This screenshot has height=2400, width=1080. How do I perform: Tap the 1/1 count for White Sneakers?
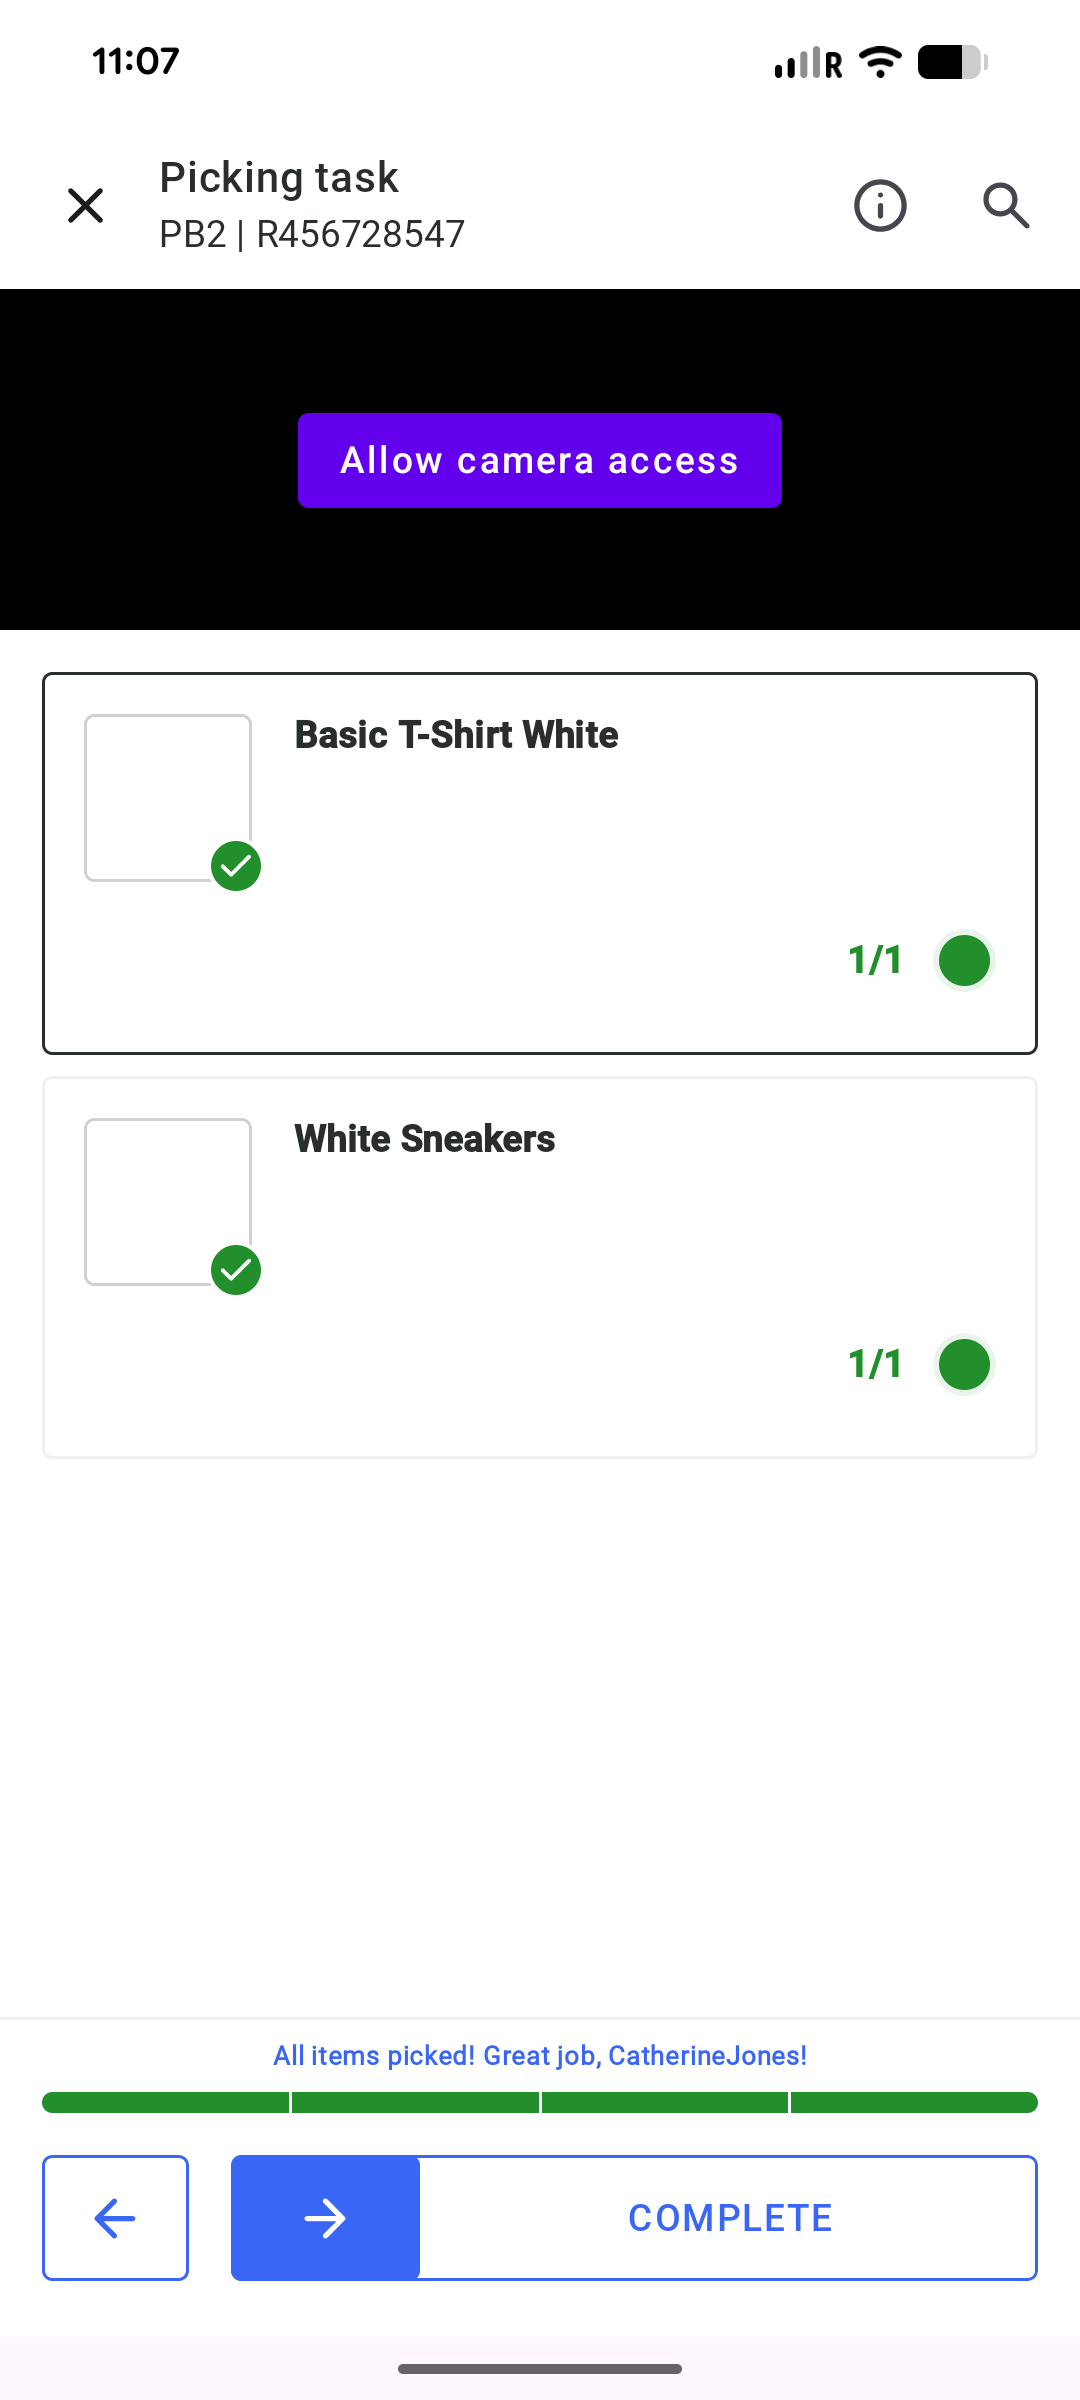point(875,1364)
